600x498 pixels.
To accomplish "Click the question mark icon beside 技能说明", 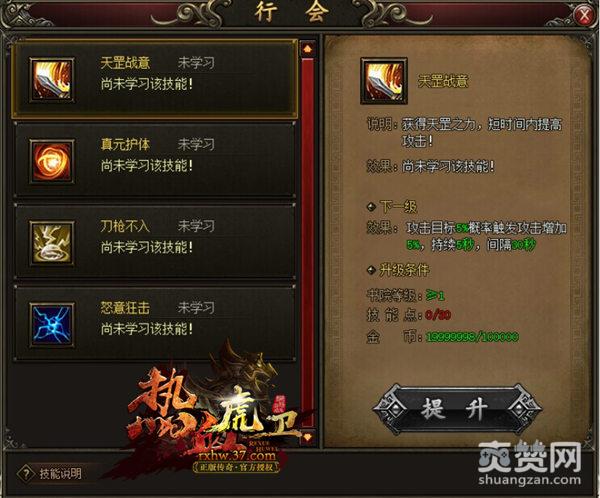I will [26, 474].
